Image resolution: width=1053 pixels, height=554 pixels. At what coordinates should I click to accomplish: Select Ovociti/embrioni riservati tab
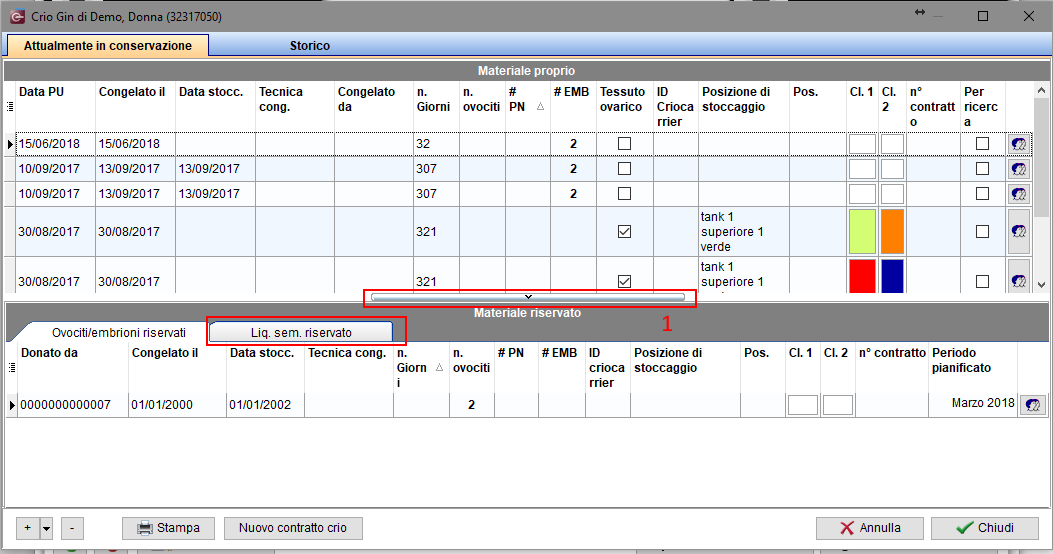tap(119, 332)
